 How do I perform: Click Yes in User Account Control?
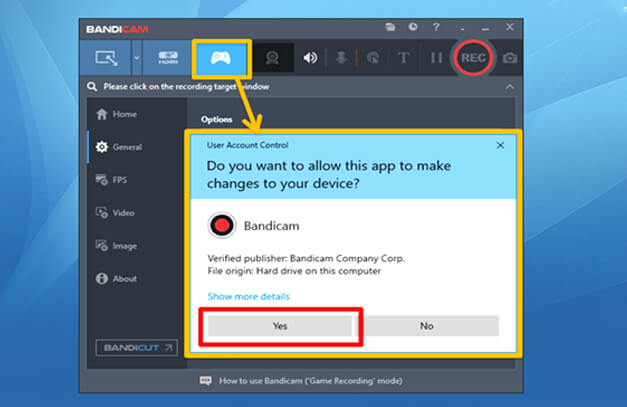point(280,326)
